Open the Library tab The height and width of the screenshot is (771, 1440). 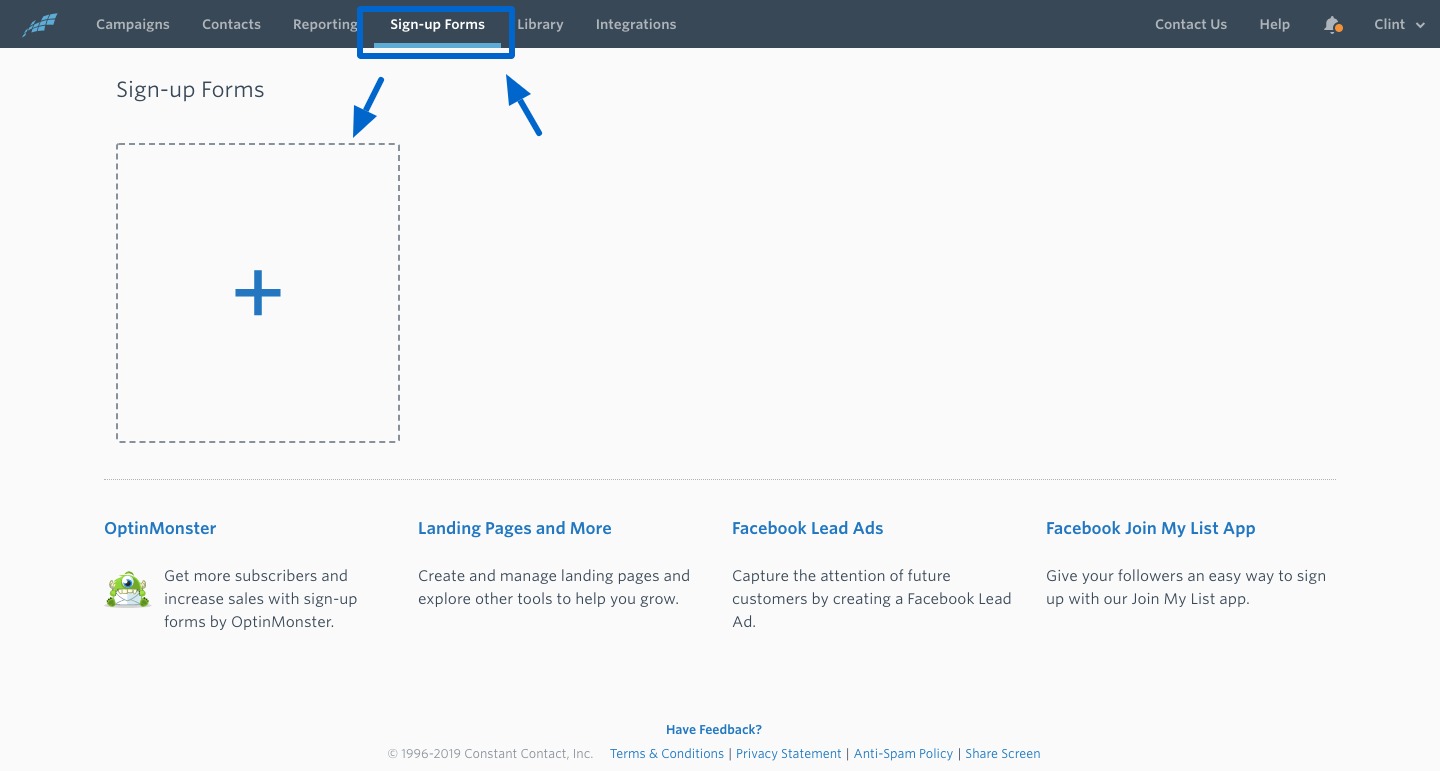(540, 24)
